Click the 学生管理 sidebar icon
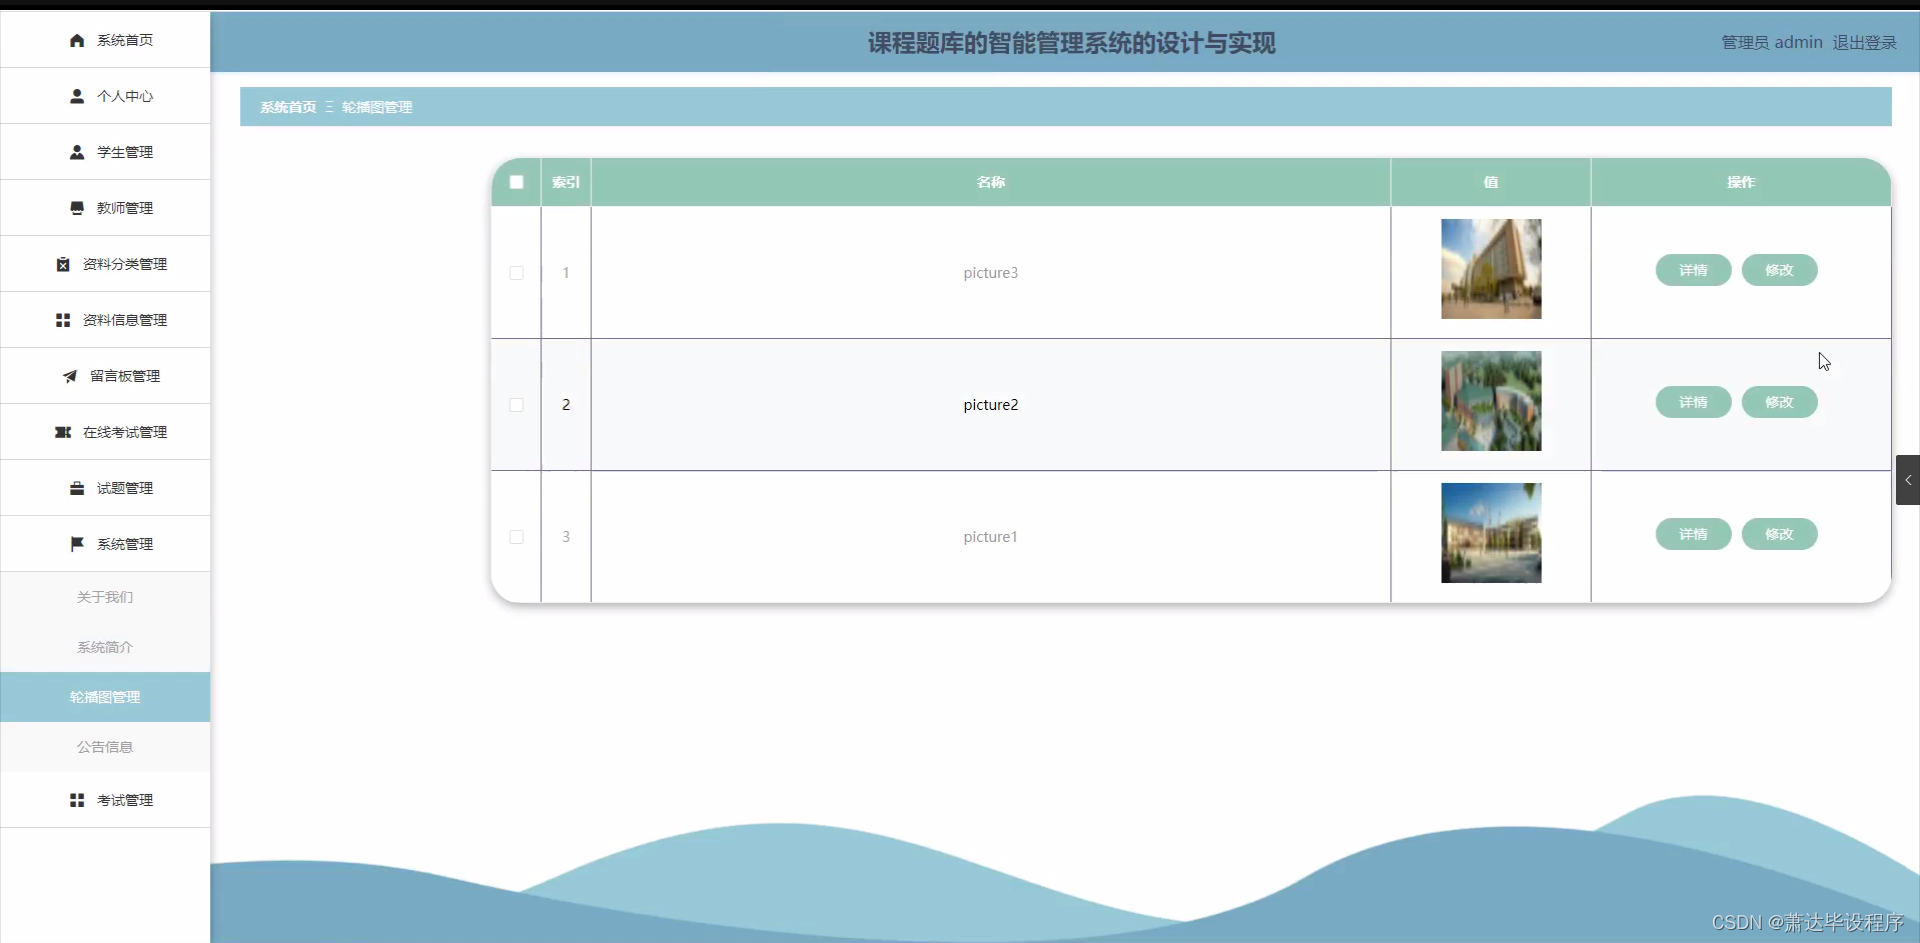The width and height of the screenshot is (1920, 943). (x=76, y=152)
